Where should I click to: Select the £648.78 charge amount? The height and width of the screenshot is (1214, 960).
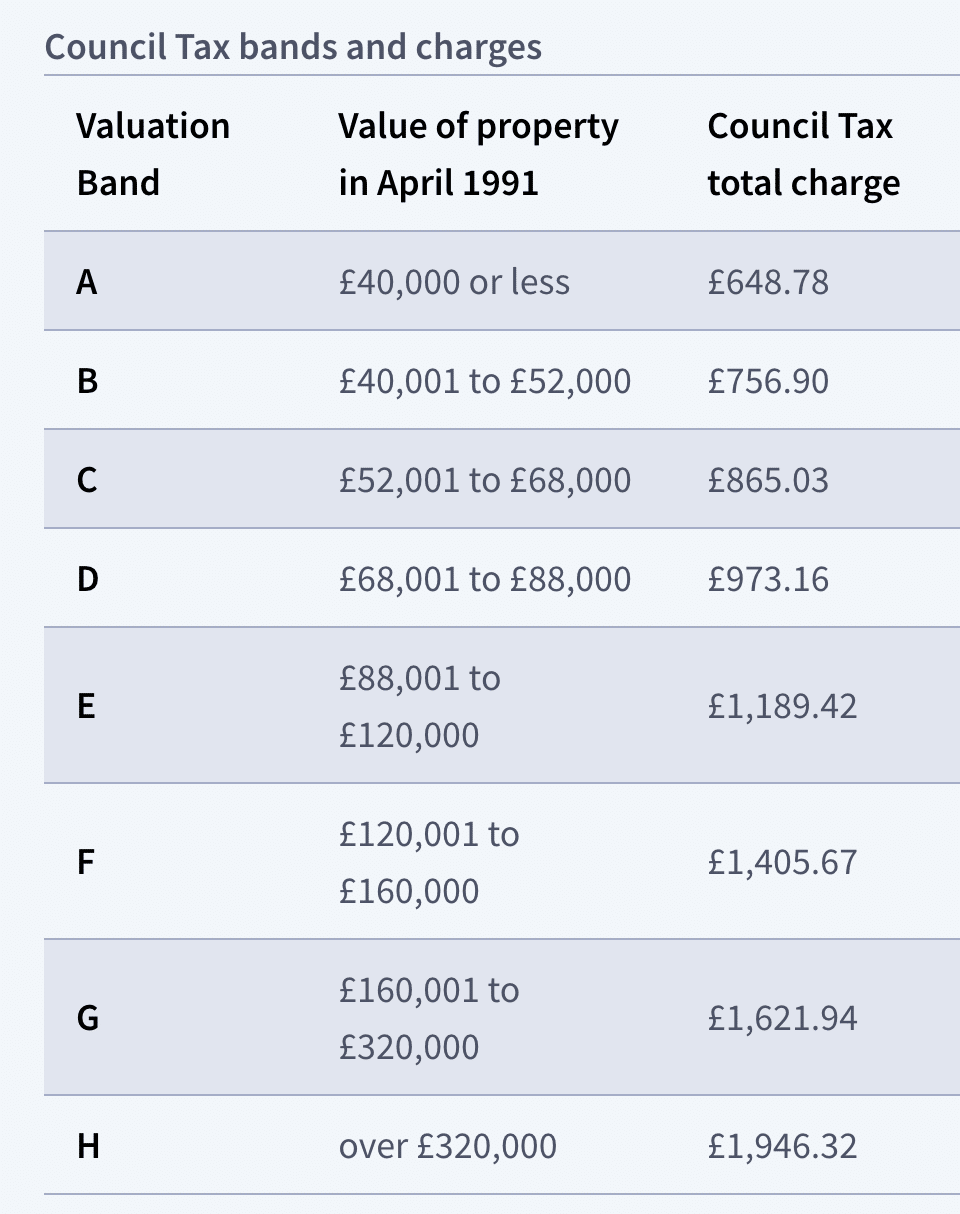768,283
